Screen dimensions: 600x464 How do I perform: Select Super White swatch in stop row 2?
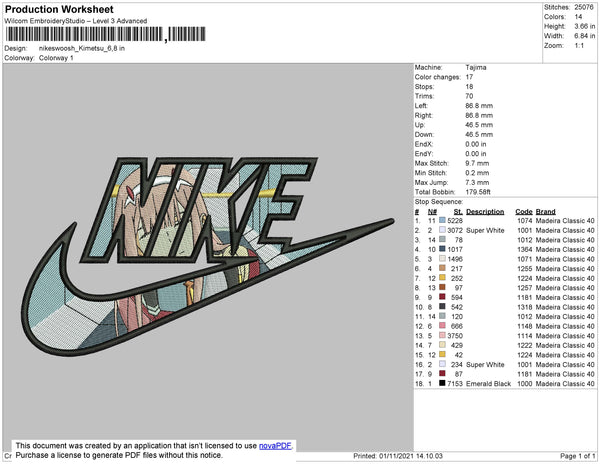(442, 230)
